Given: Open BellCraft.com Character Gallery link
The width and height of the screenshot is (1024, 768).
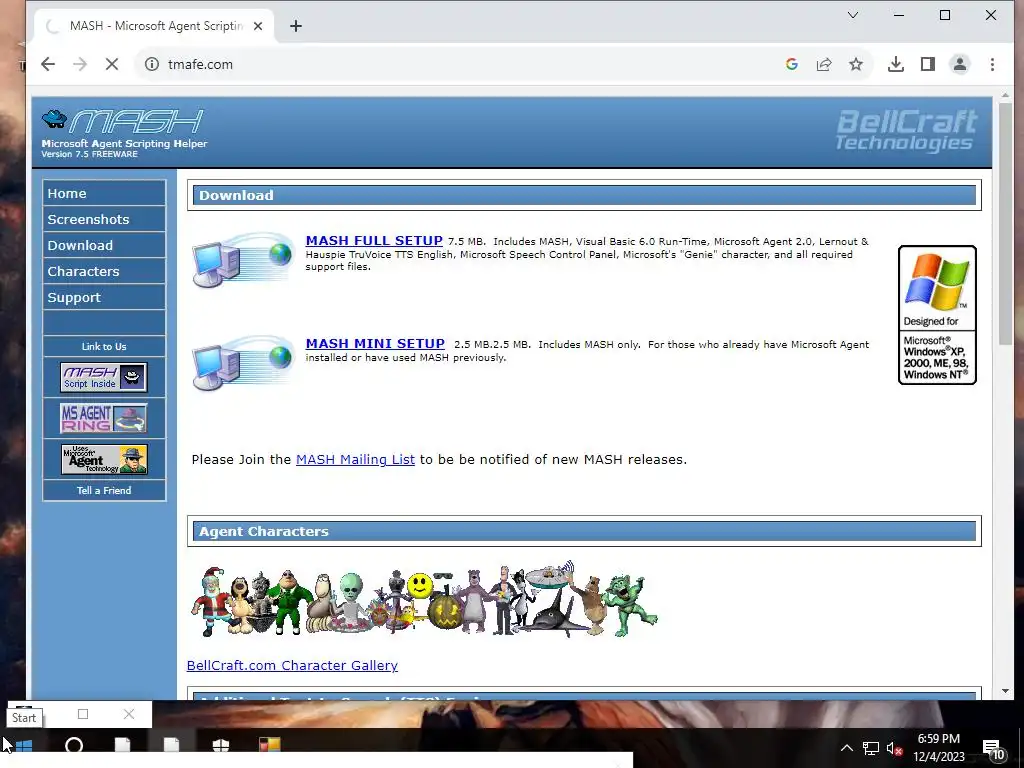Looking at the screenshot, I should 292,665.
